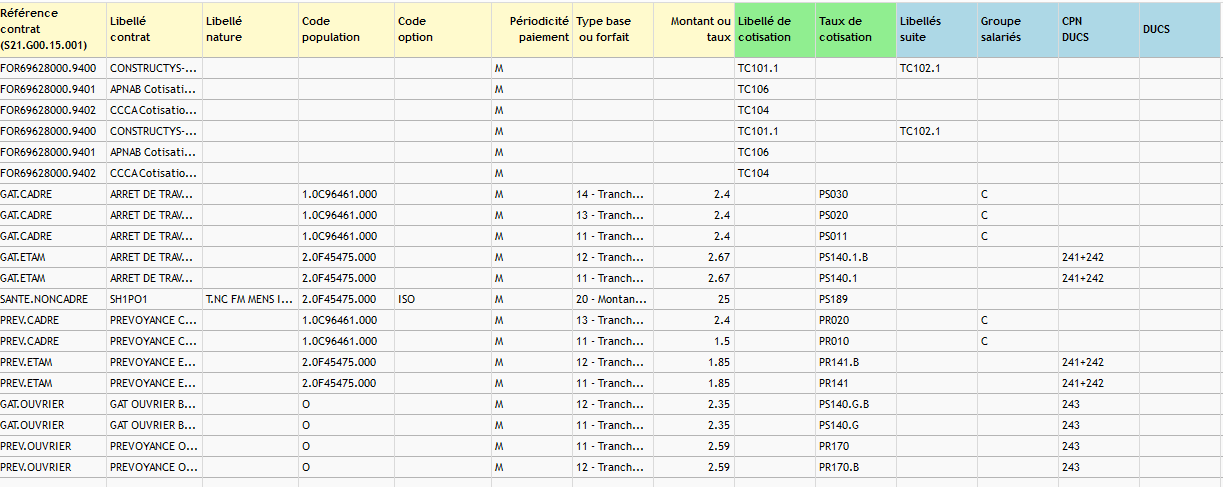
Task: Select the blue Libellés suite column header
Action: point(937,29)
